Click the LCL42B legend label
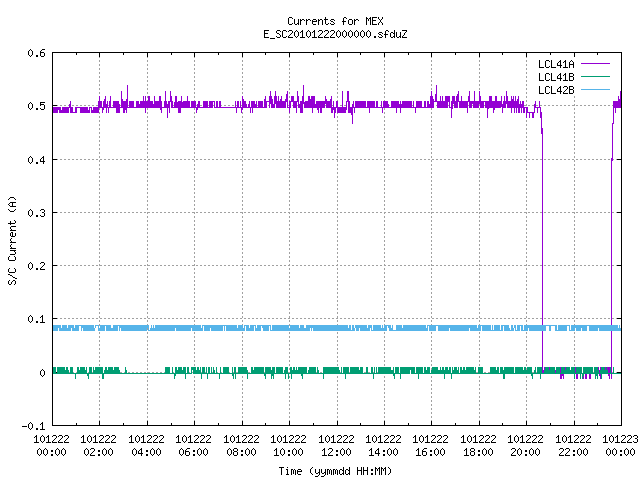The height and width of the screenshot is (480, 640). pos(556,90)
